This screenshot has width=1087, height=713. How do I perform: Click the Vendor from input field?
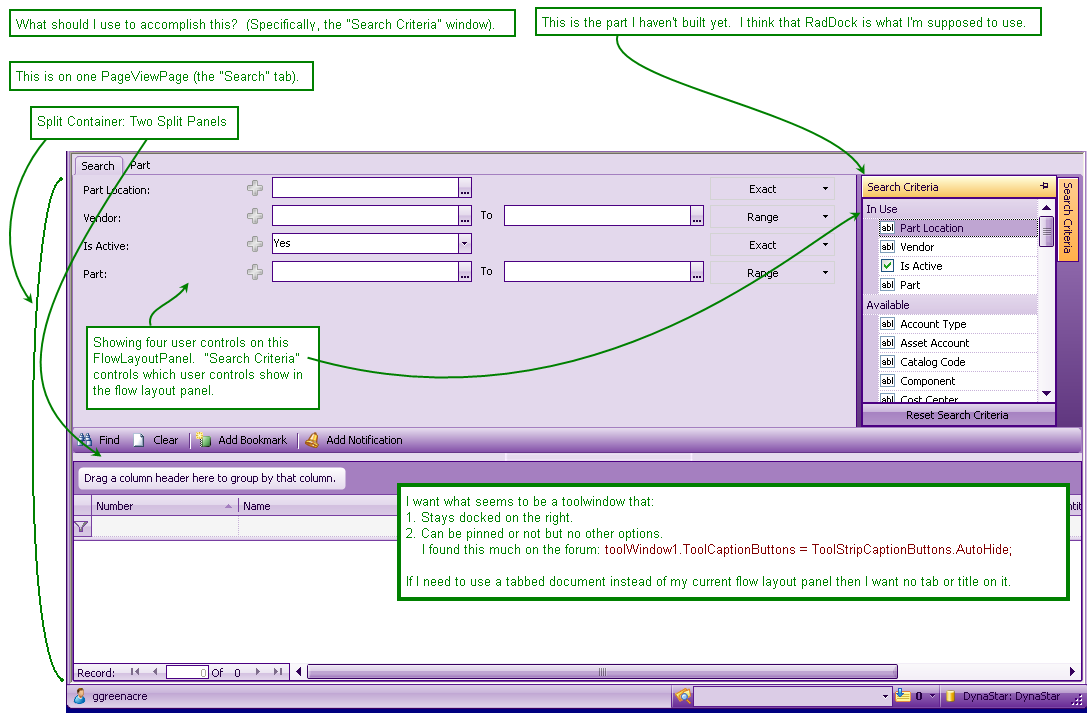[365, 216]
